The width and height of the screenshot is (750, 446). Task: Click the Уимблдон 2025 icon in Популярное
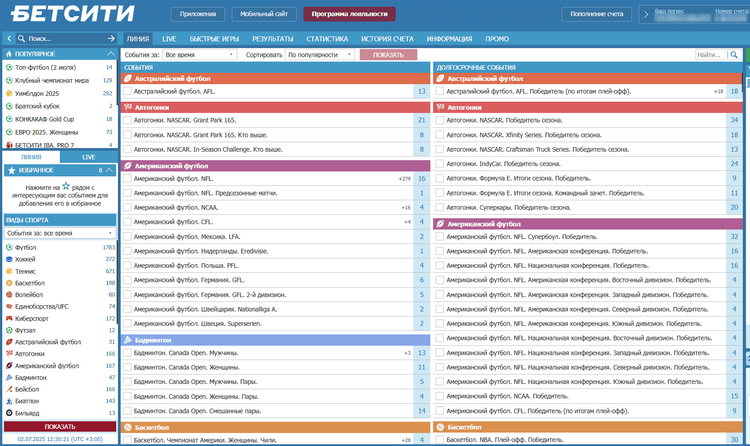tap(9, 92)
